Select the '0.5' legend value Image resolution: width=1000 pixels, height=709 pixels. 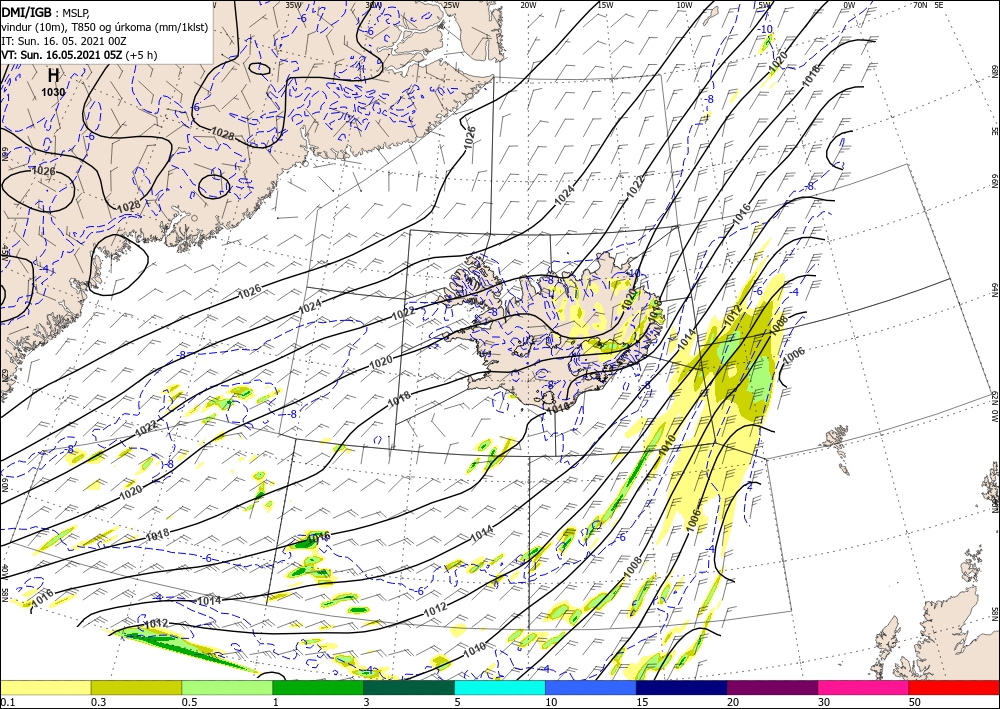point(188,702)
